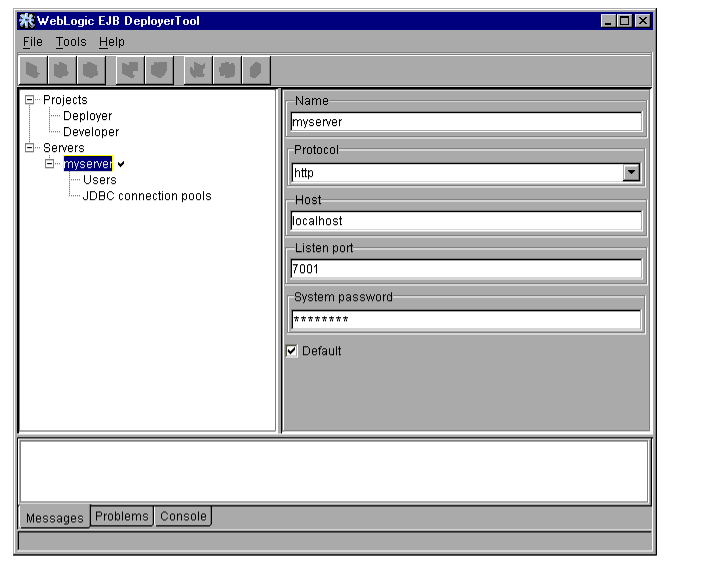Close the DeployerTool window
The height and width of the screenshot is (580, 713).
pos(643,21)
